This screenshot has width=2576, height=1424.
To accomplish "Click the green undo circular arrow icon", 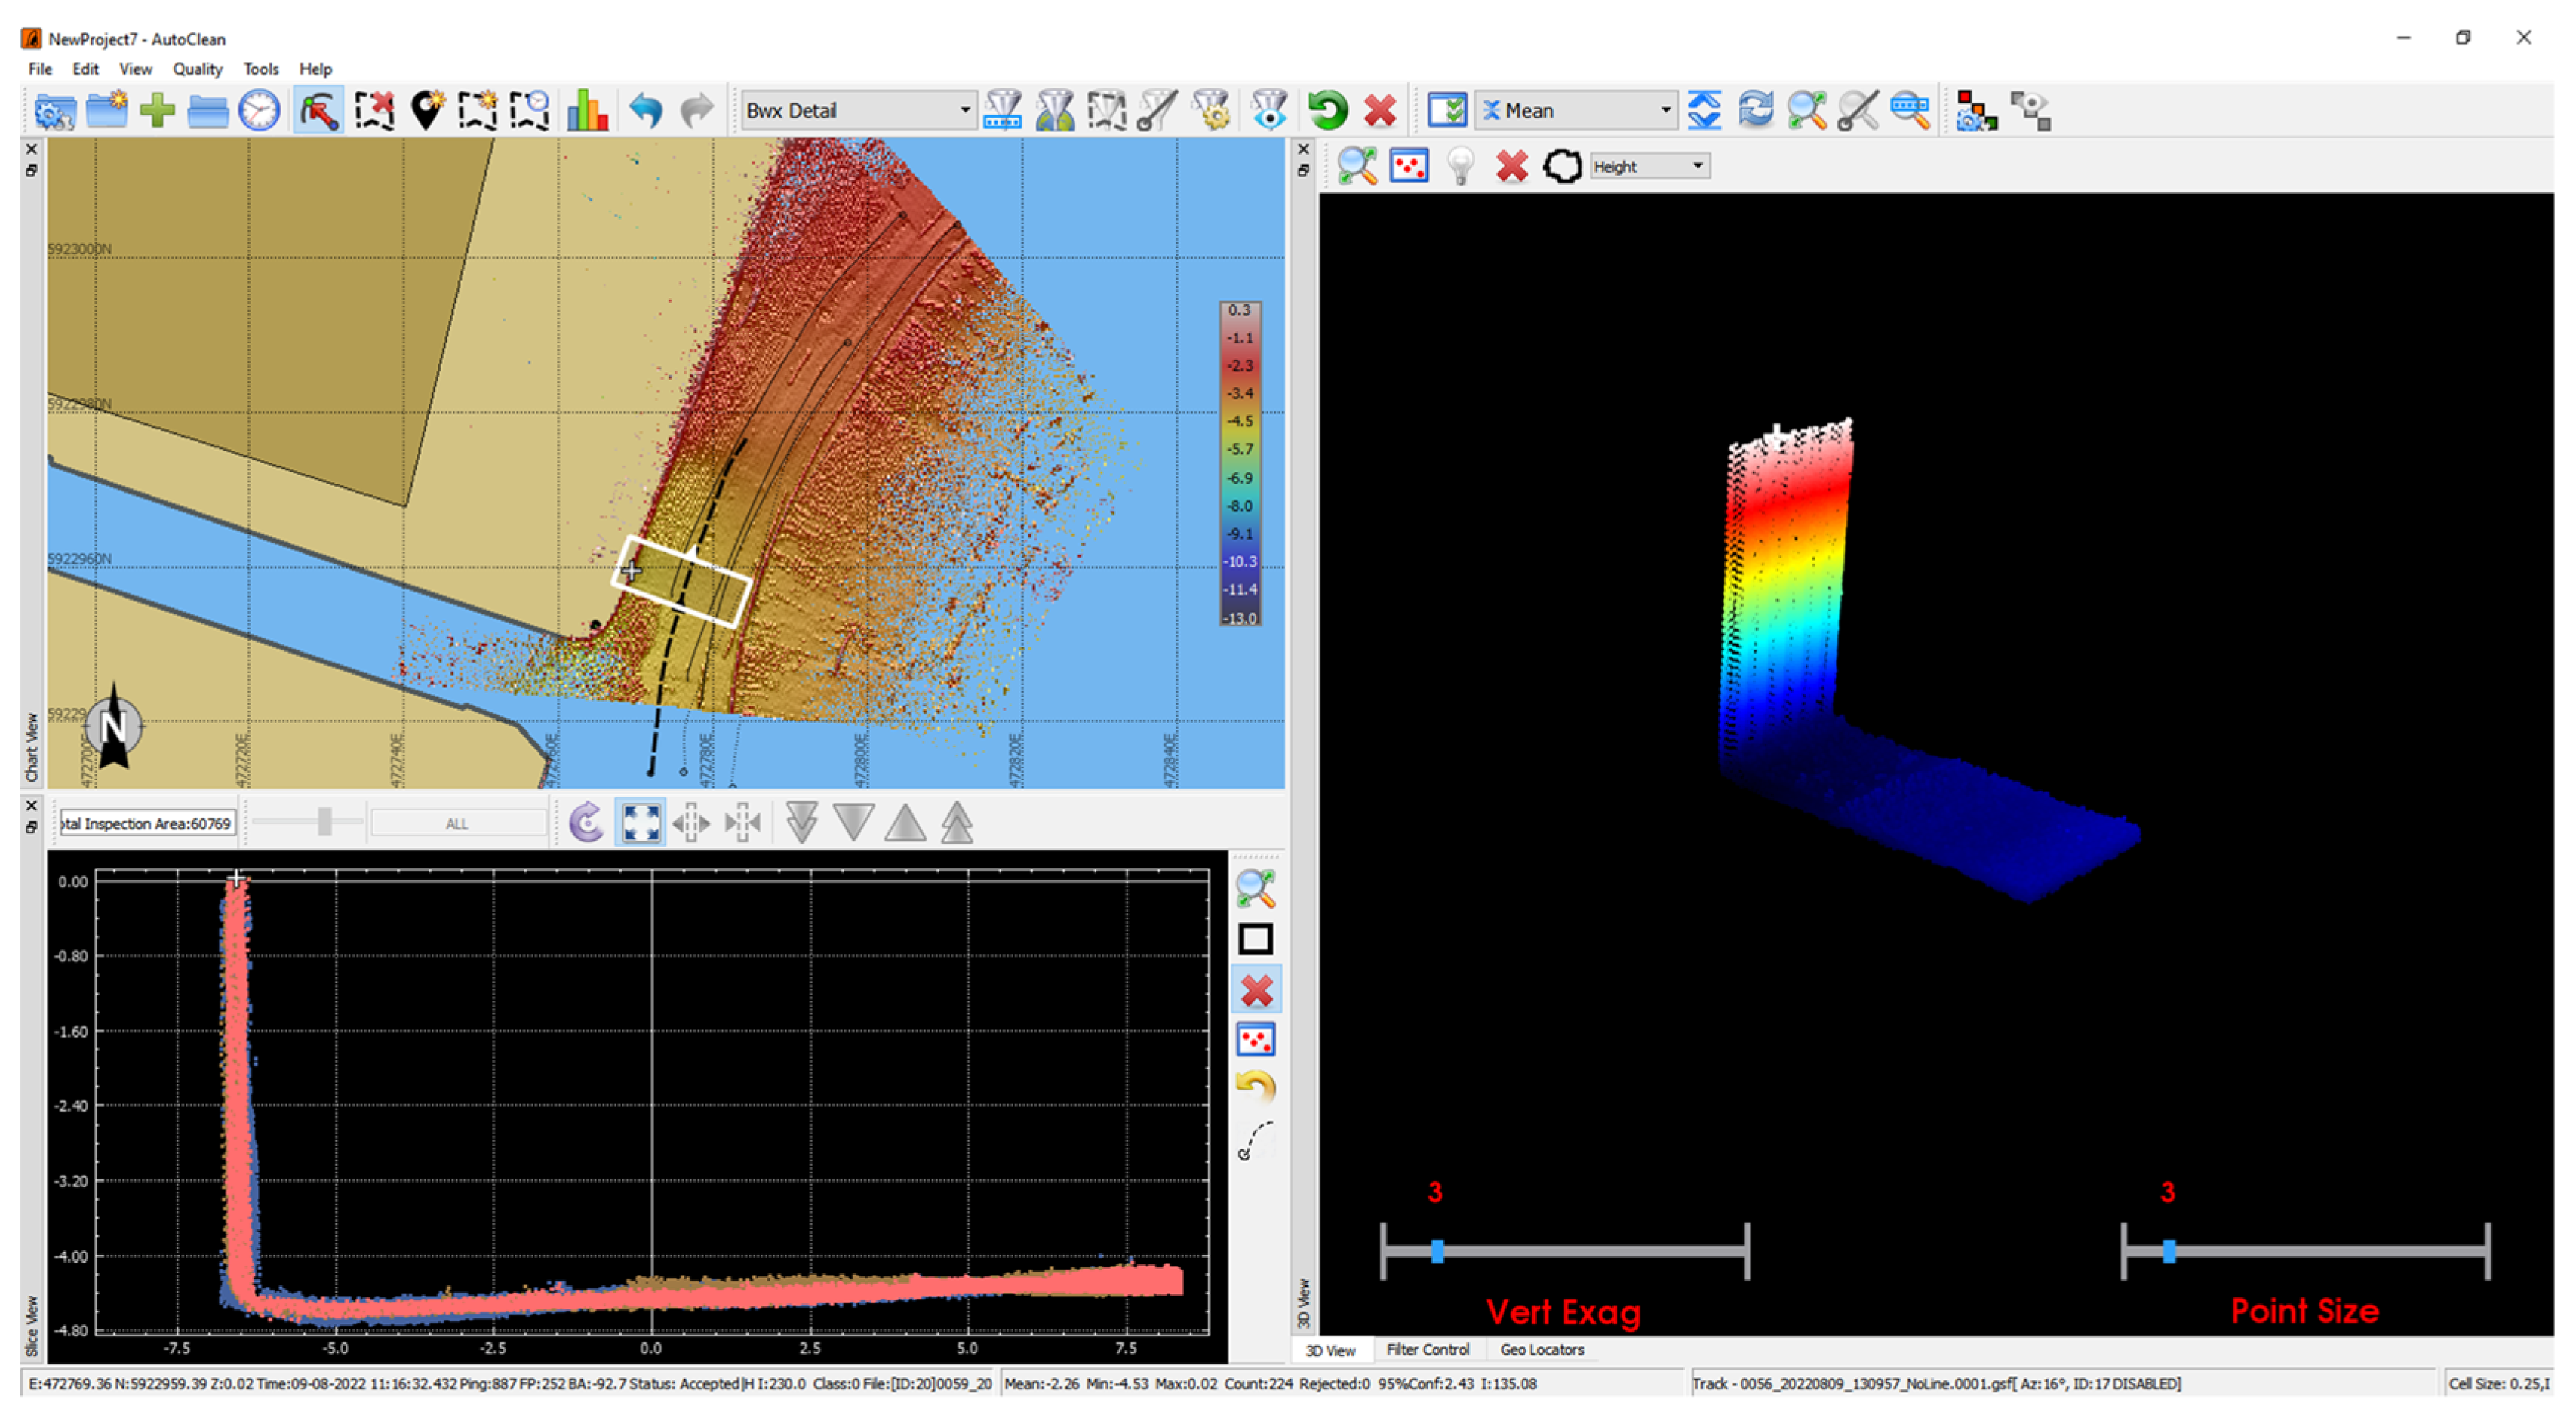I will [1328, 110].
